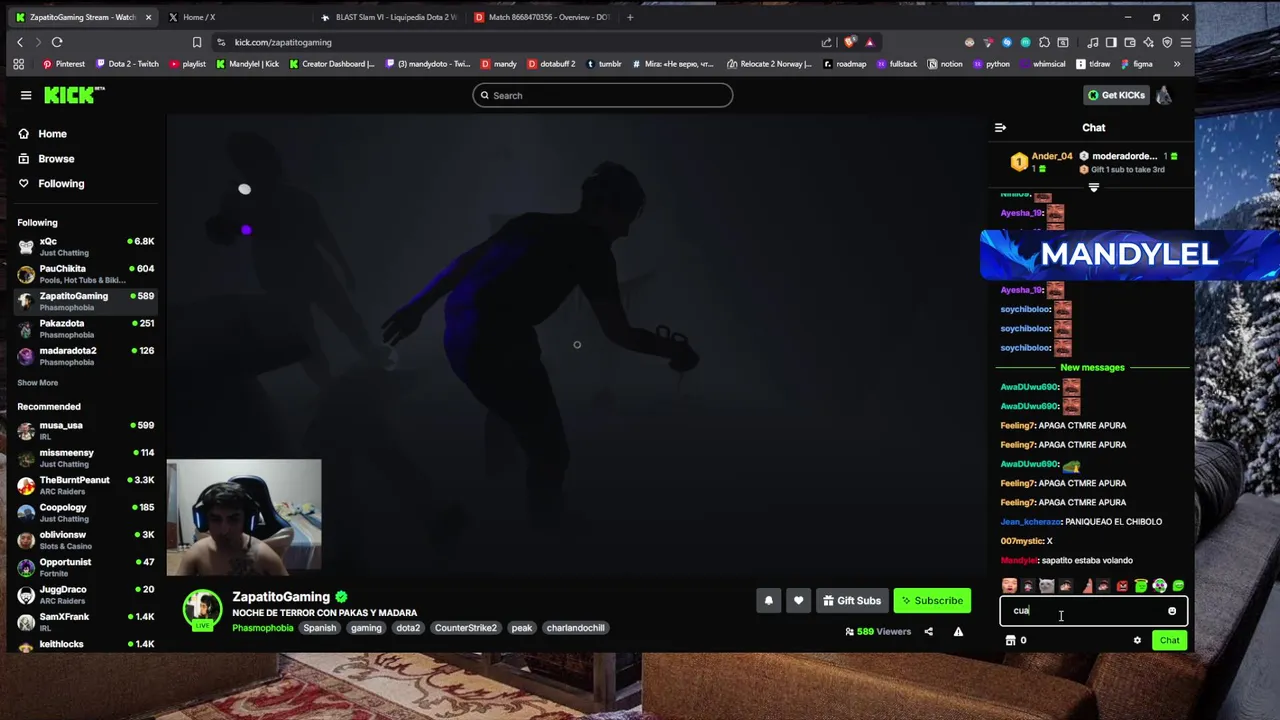
Task: Click the user avatar in Kick header
Action: (1164, 95)
